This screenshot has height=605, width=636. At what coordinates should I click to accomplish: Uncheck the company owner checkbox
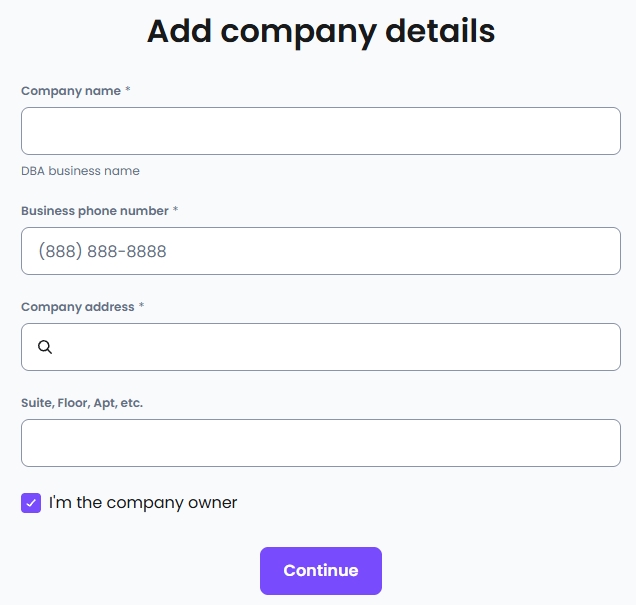coord(31,503)
